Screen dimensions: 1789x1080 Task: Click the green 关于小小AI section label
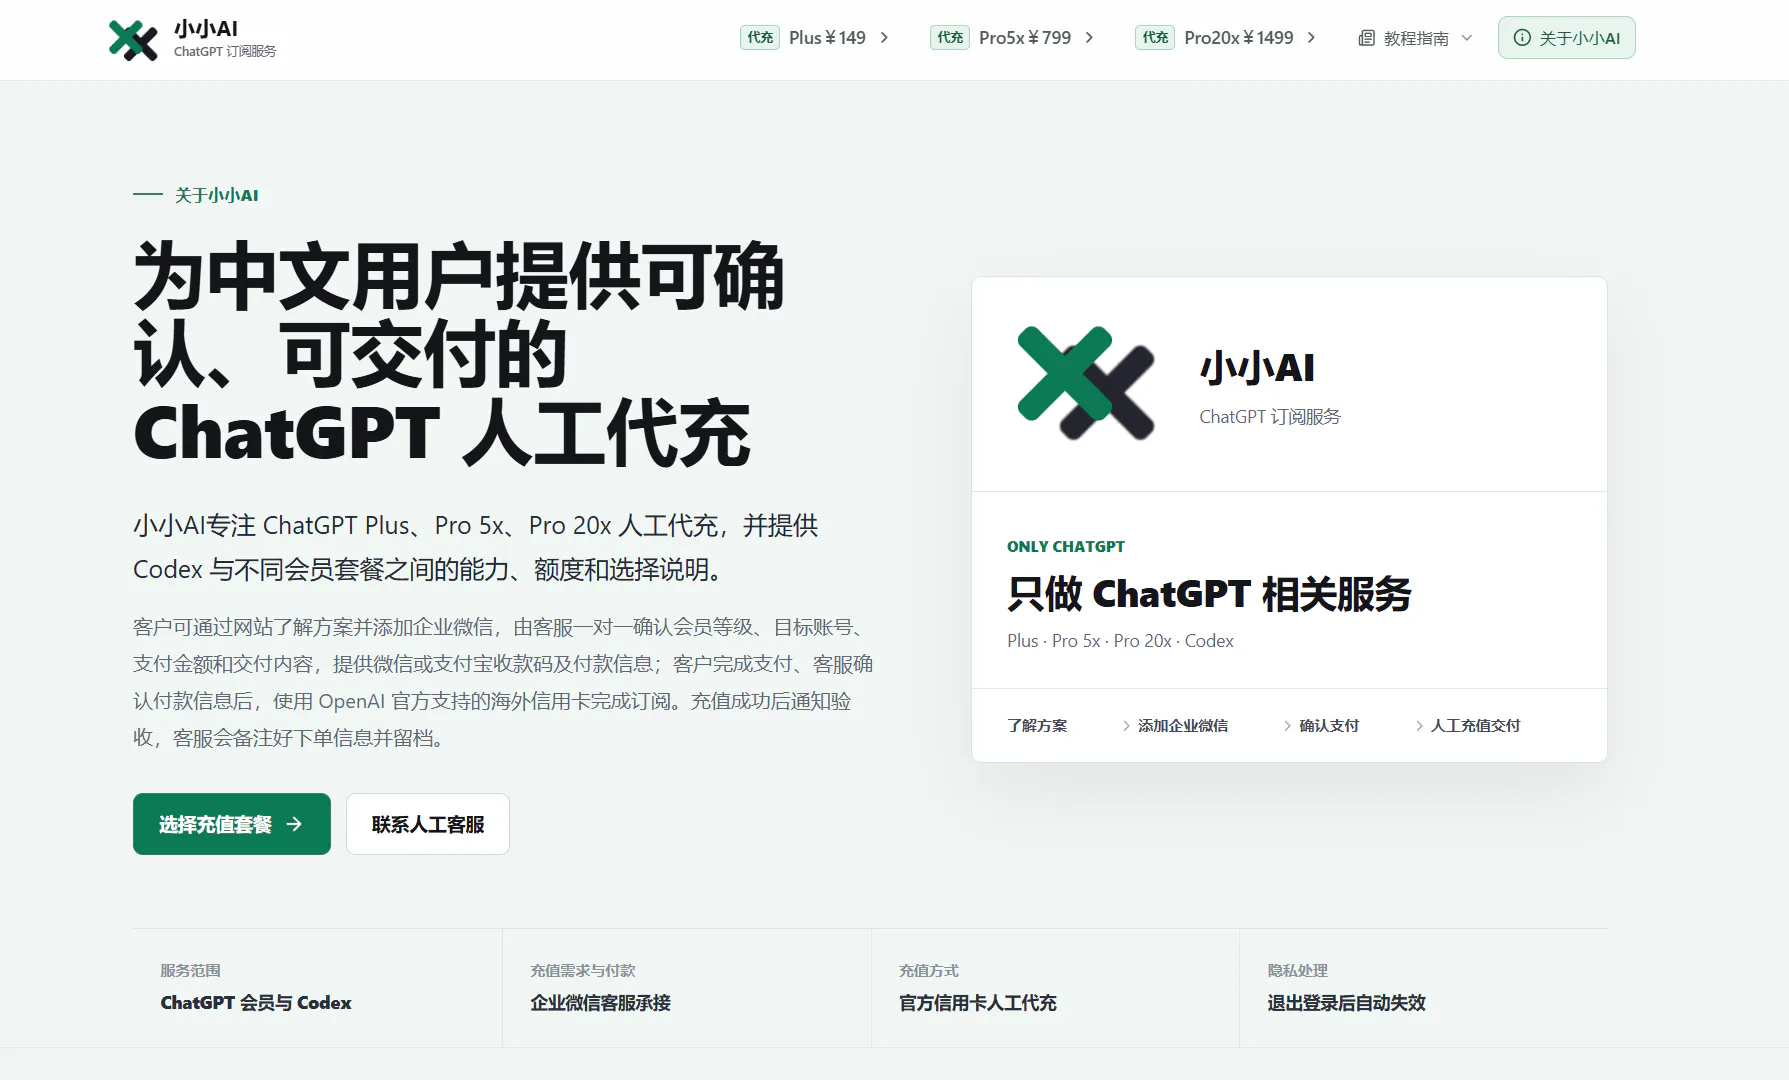217,195
